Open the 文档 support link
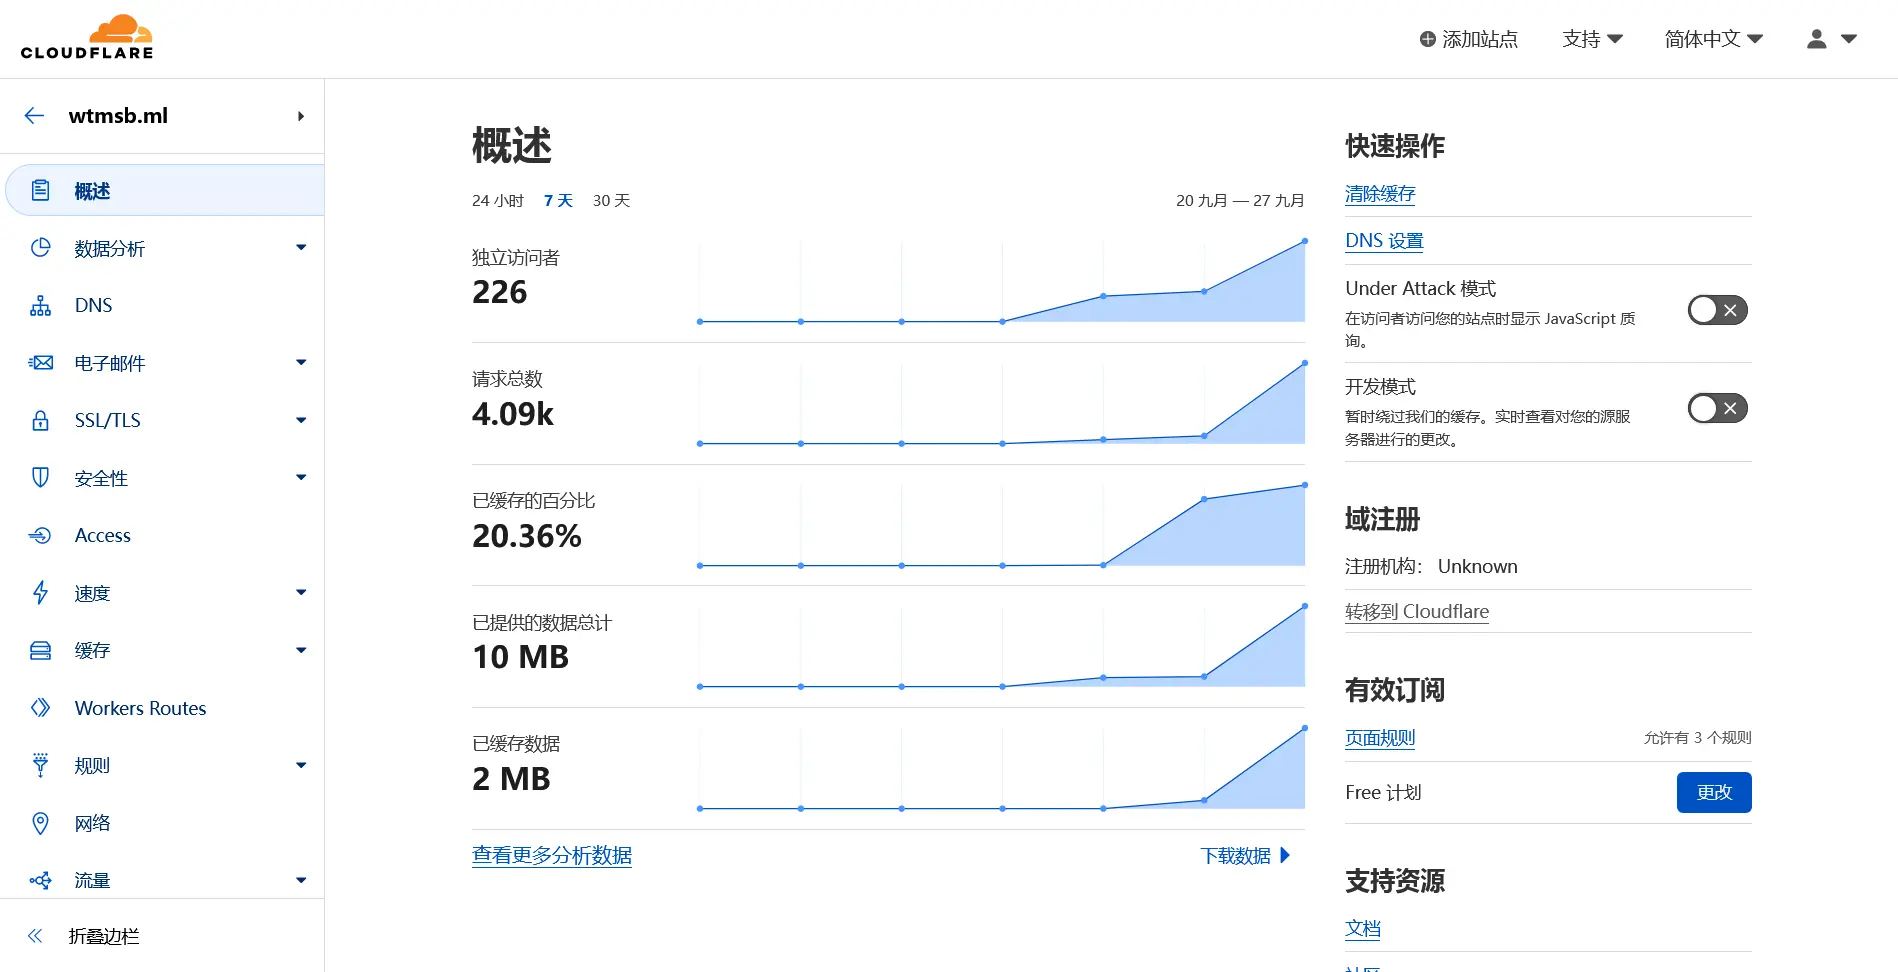Viewport: 1898px width, 972px height. (1363, 929)
